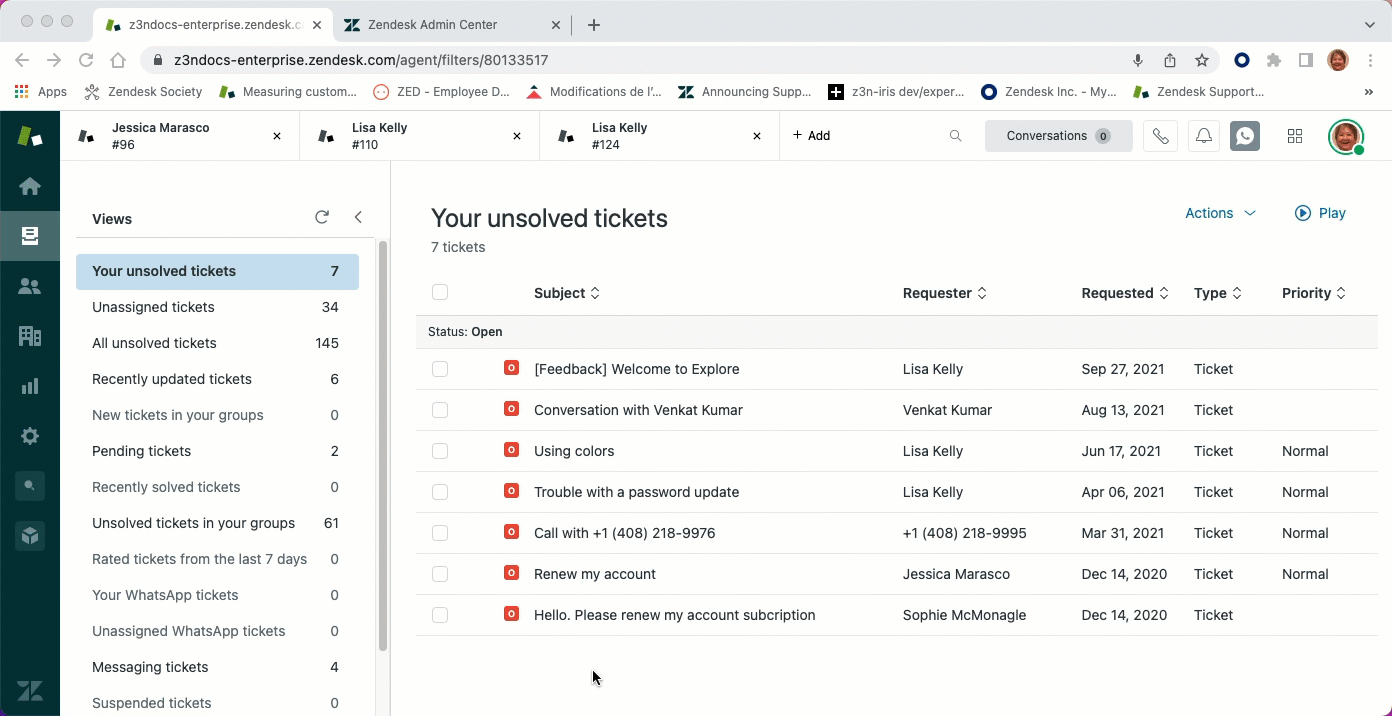The image size is (1392, 716).
Task: Open the Home dashboard in the sidebar
Action: [x=30, y=186]
